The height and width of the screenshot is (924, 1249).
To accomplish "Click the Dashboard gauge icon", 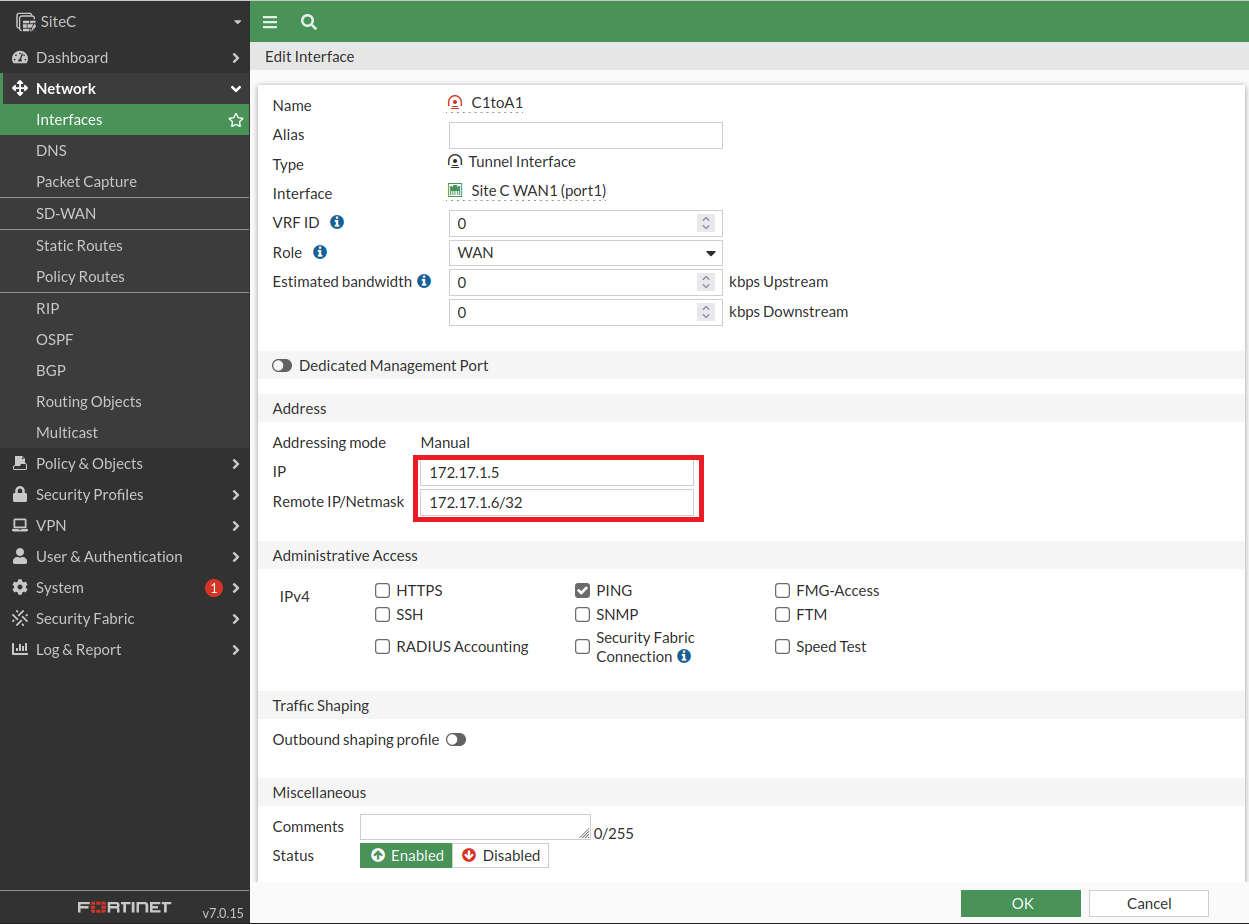I will (20, 58).
